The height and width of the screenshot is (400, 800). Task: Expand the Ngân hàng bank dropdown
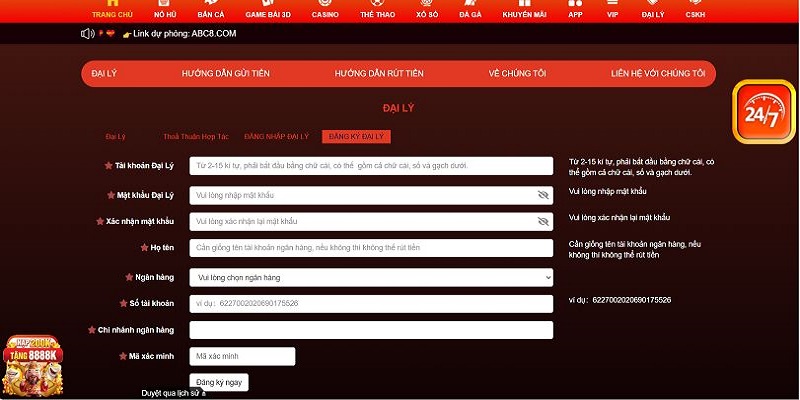[x=370, y=277]
